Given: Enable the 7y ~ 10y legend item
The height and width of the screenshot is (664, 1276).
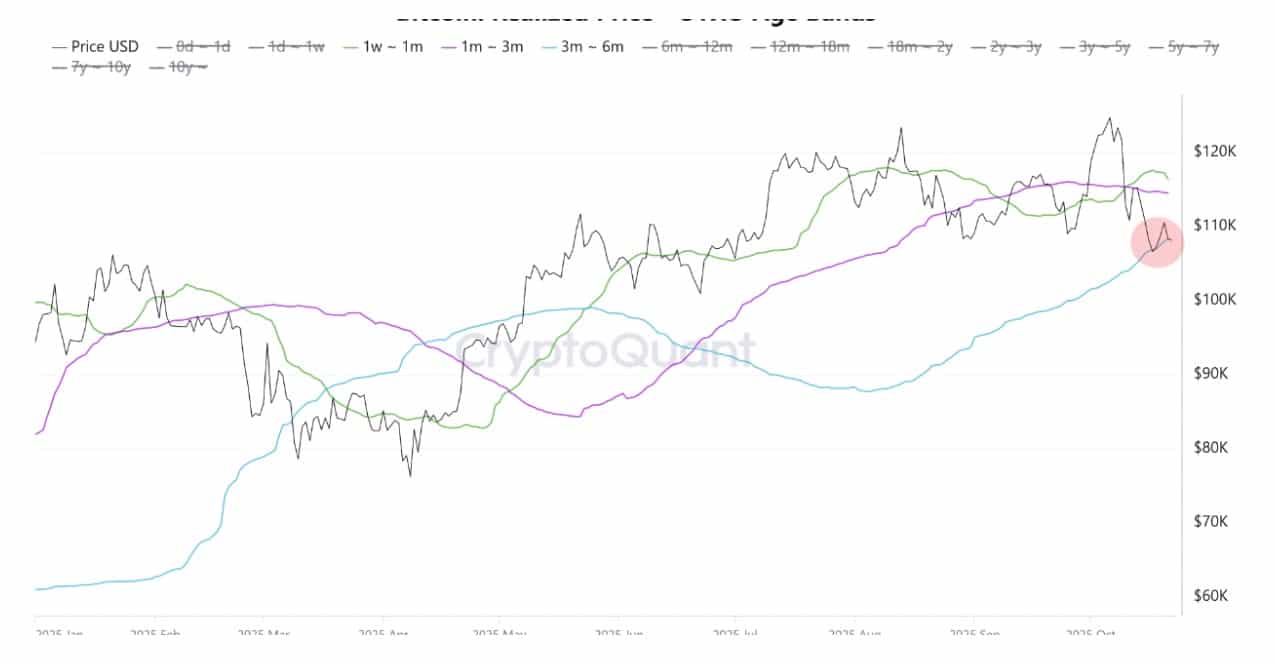Looking at the screenshot, I should click(x=102, y=67).
